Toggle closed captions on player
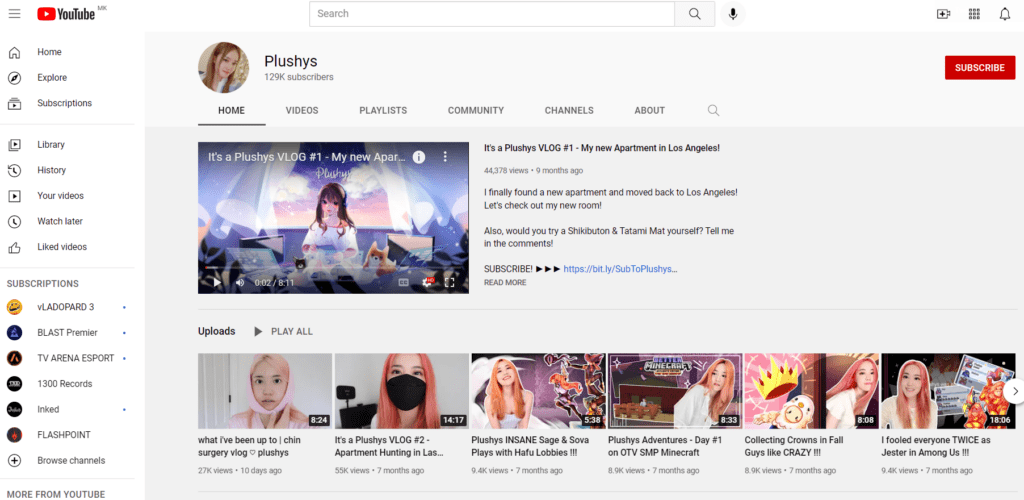Image resolution: width=1024 pixels, height=500 pixels. pos(404,283)
